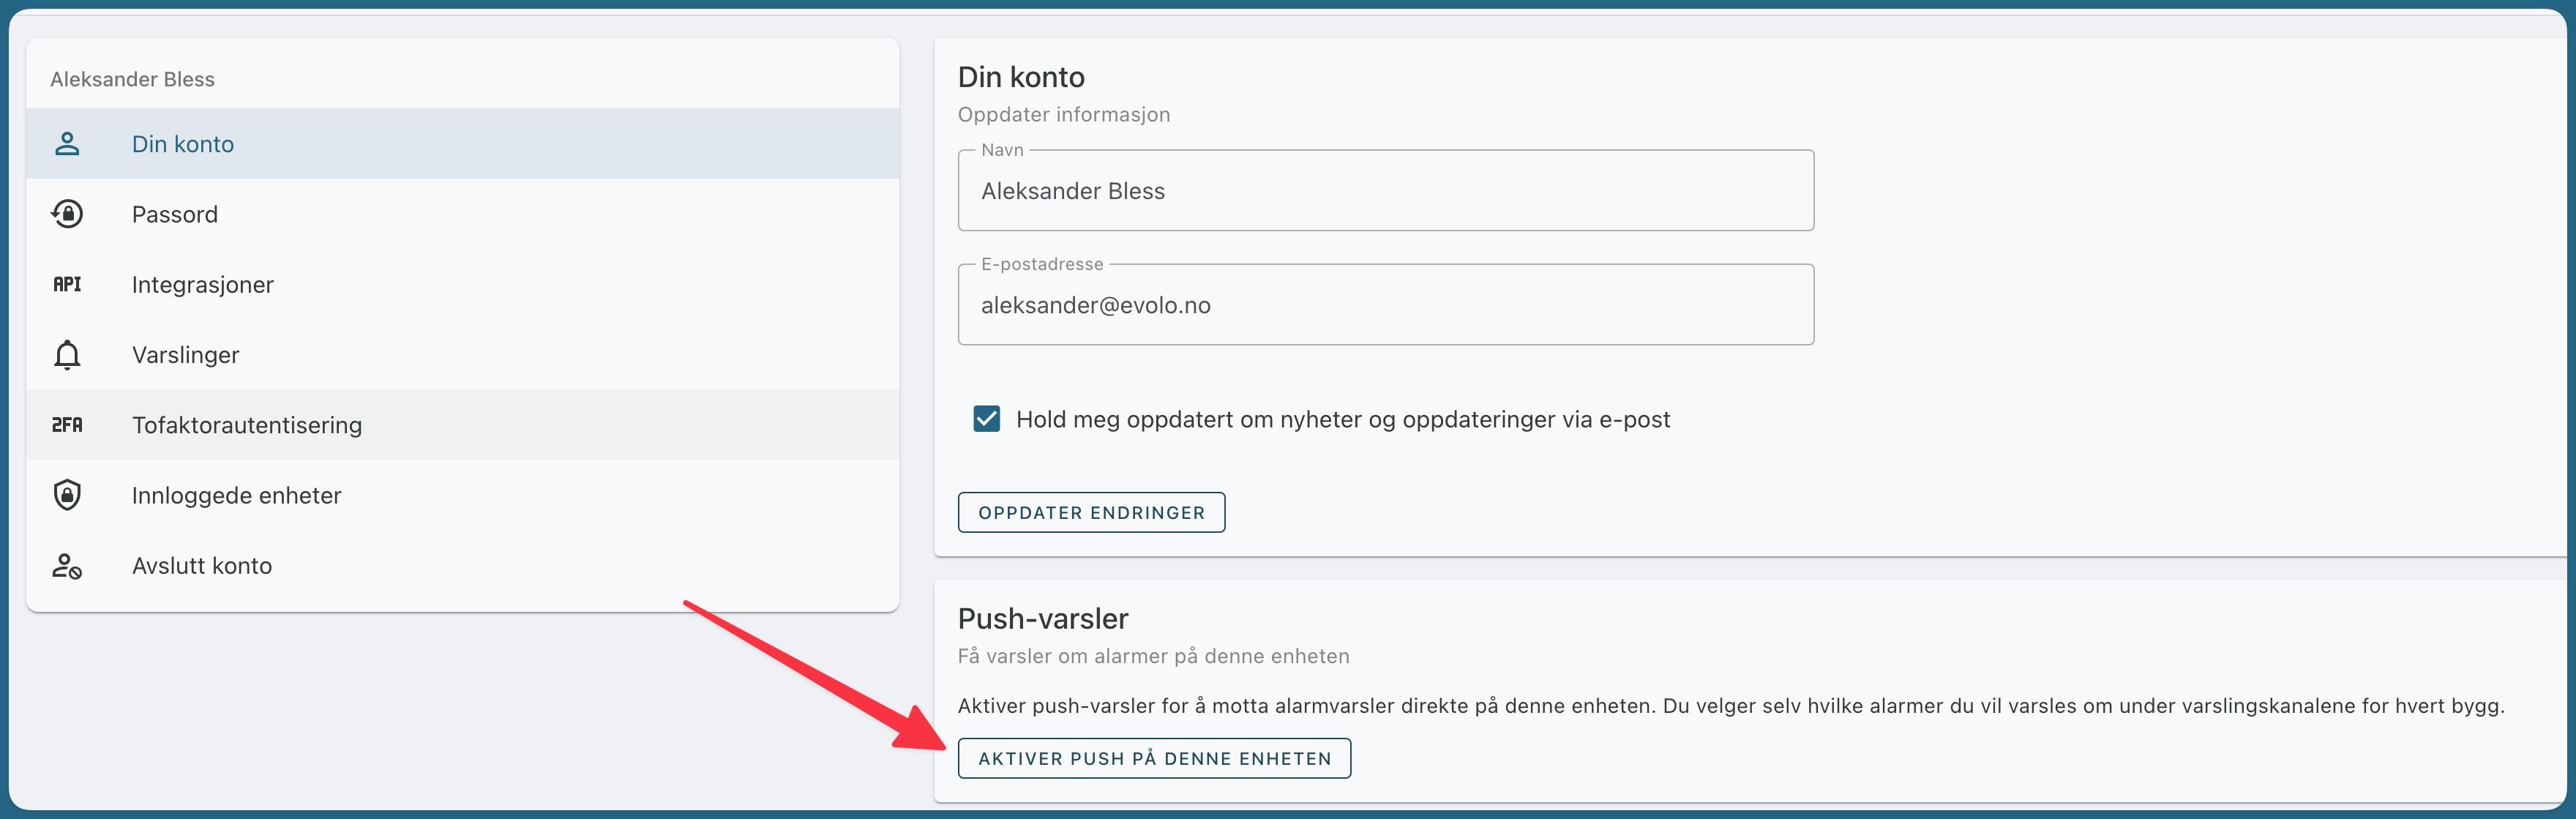This screenshot has width=2576, height=819.
Task: Click the person-off icon beside Avslutt konto
Action: point(67,566)
